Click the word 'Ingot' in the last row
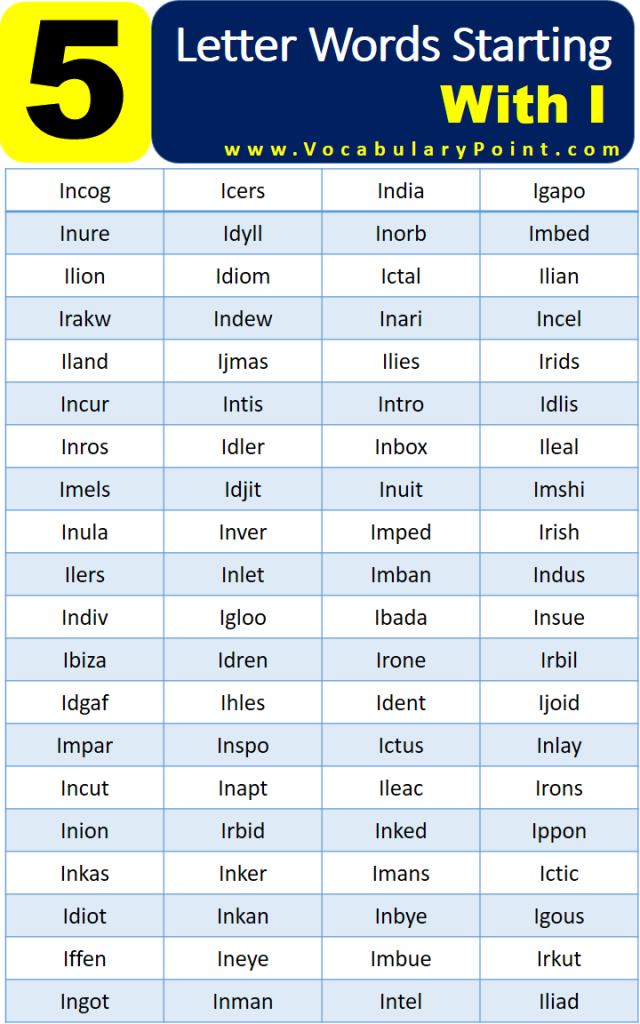 coord(85,1001)
